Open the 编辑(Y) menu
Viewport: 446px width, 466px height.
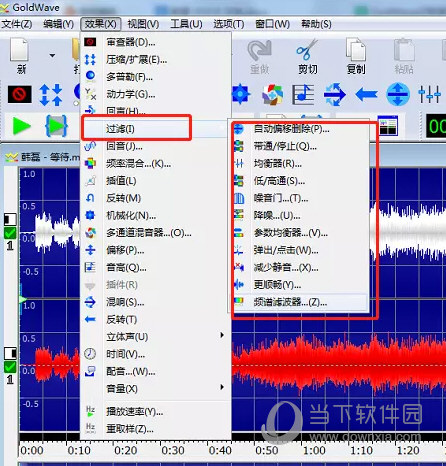(58, 24)
